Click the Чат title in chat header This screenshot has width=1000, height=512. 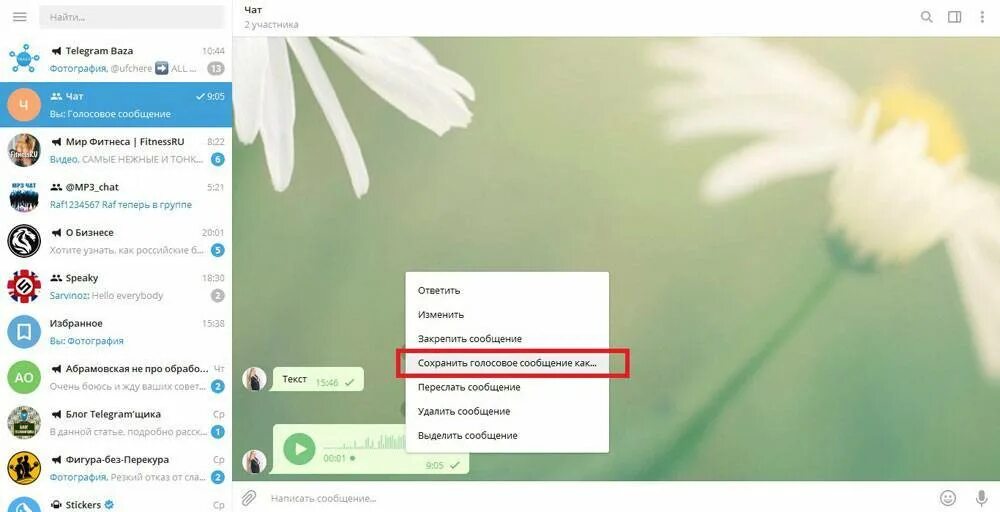pos(253,10)
